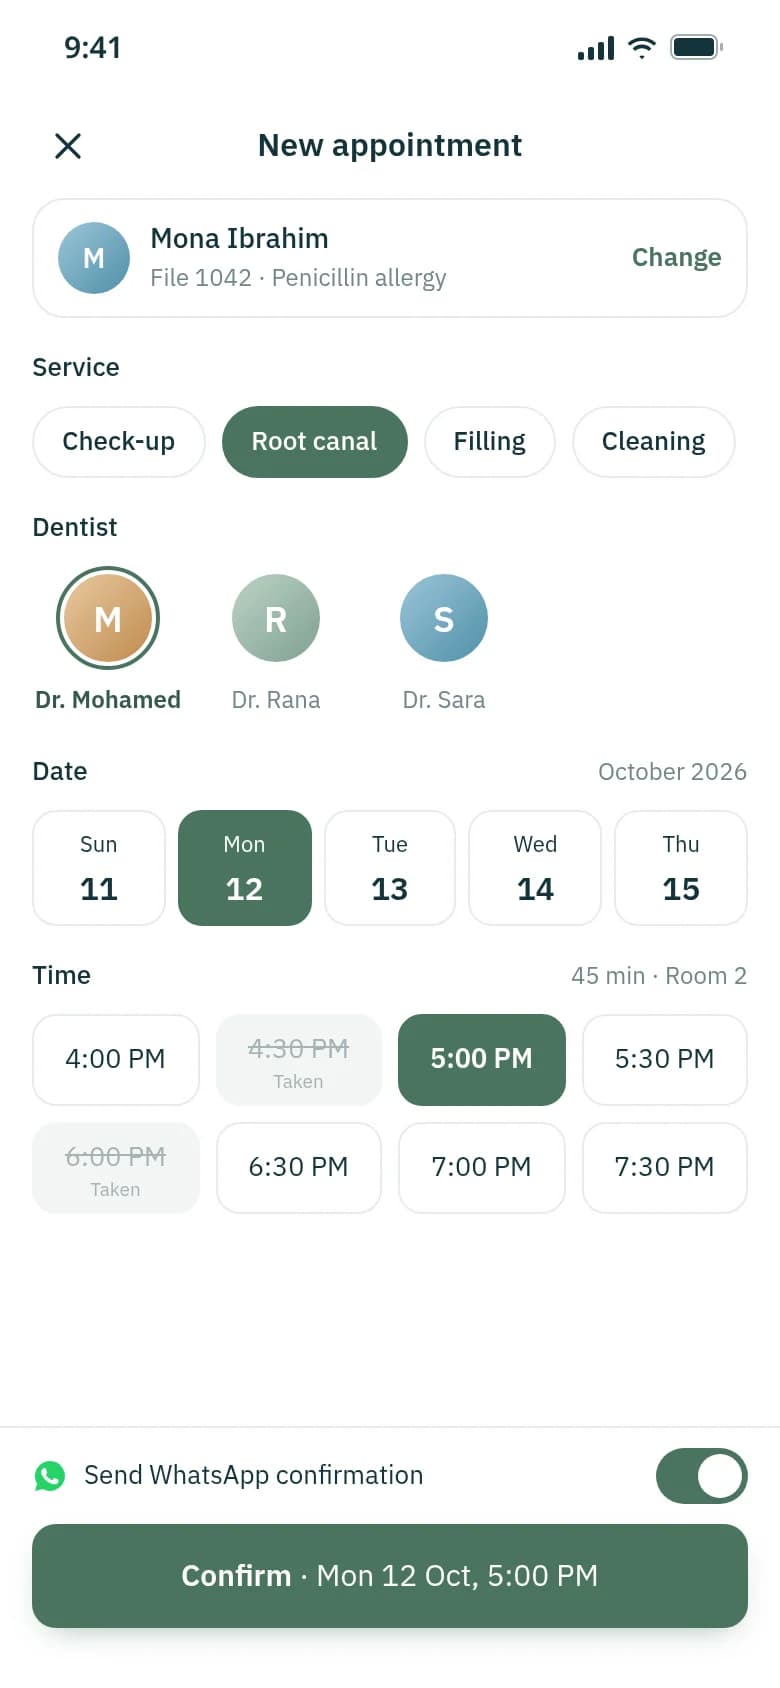Tap the Wi-Fi status icon
This screenshot has height=1688, width=780.
[x=642, y=47]
